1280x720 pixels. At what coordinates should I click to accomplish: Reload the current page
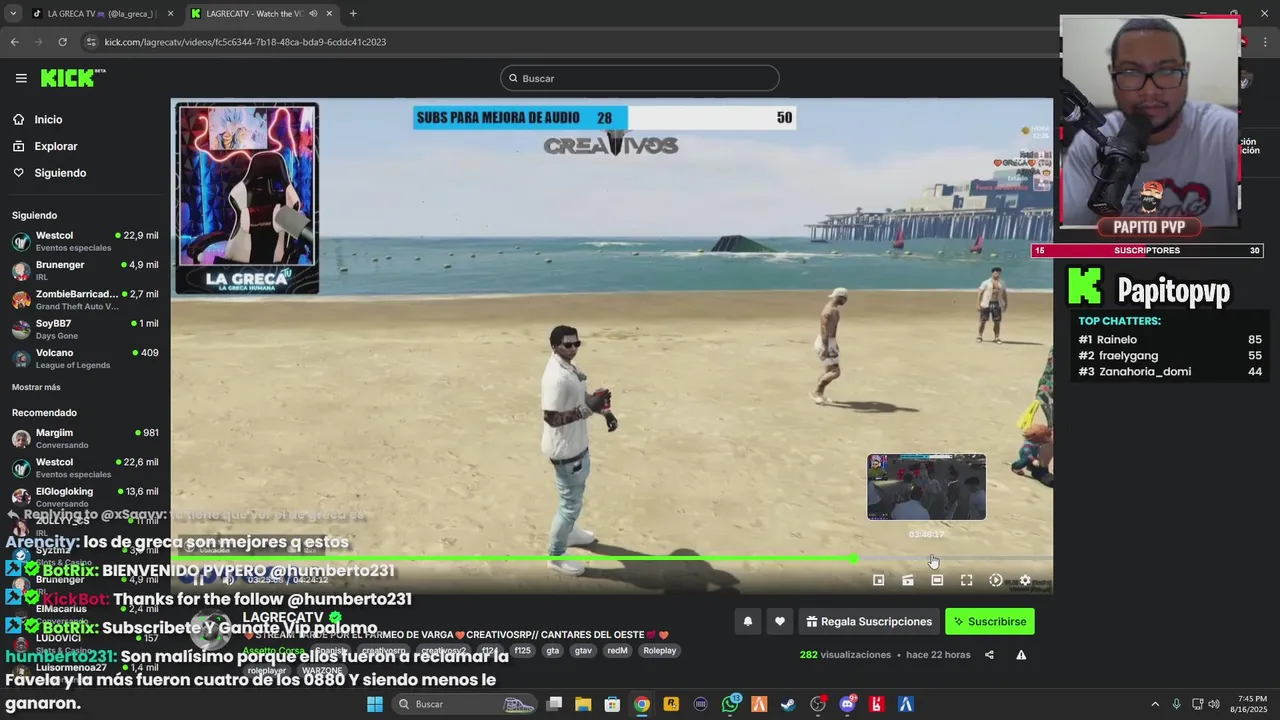(62, 42)
